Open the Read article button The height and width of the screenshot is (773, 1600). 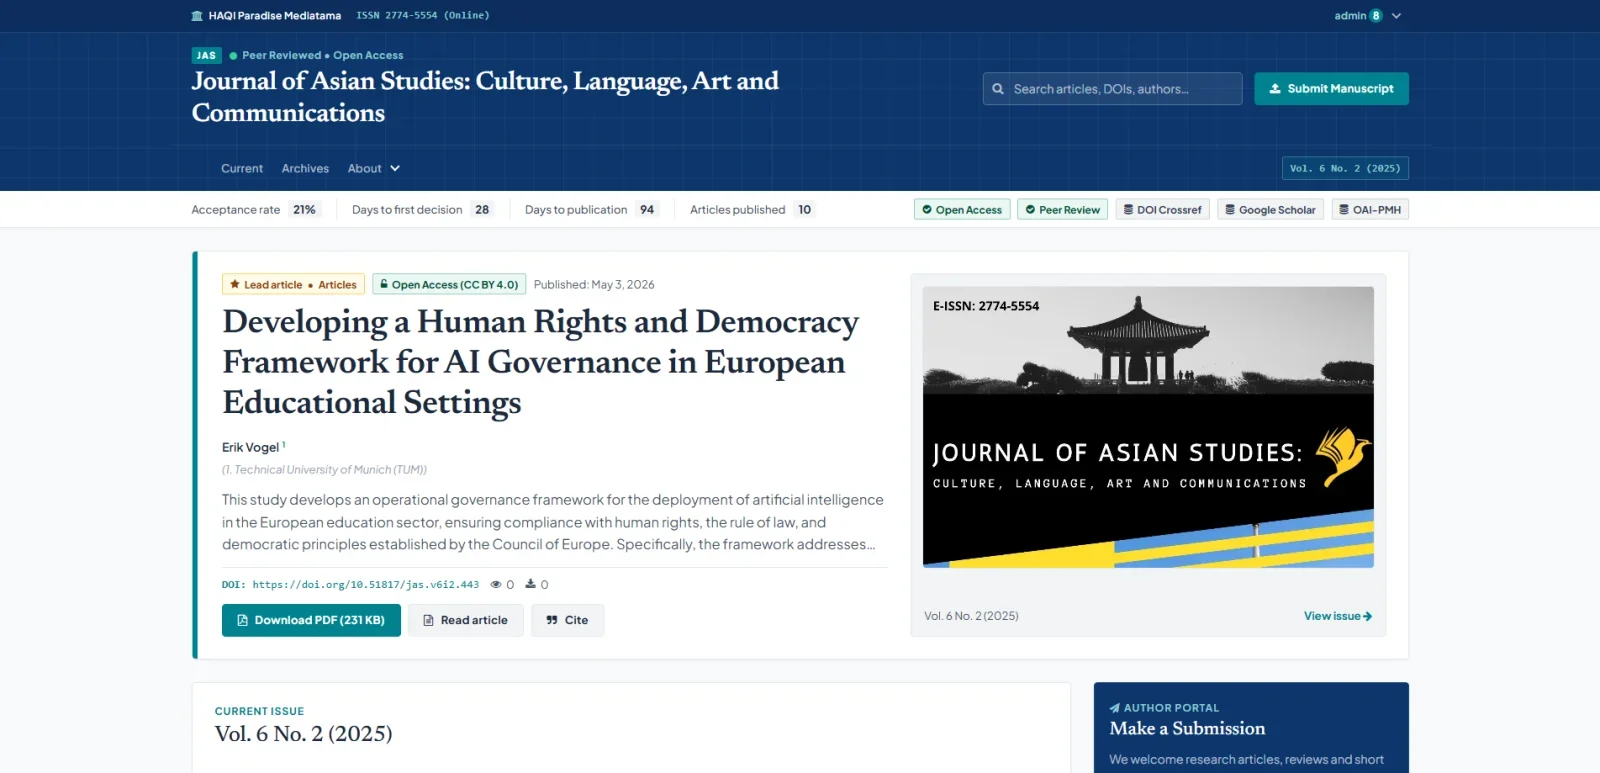[x=465, y=620]
